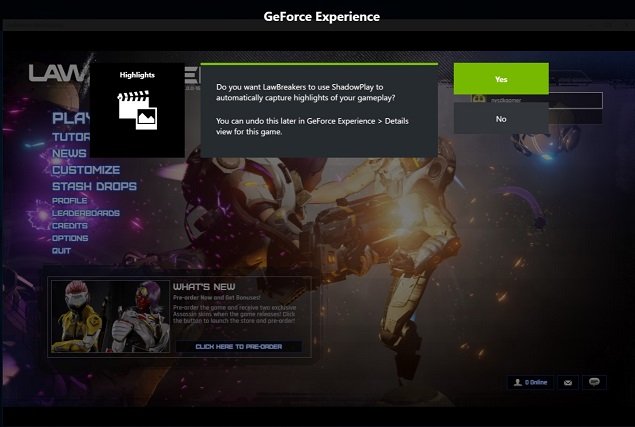Open CREDITS from the game menu
635x427 pixels.
70,226
